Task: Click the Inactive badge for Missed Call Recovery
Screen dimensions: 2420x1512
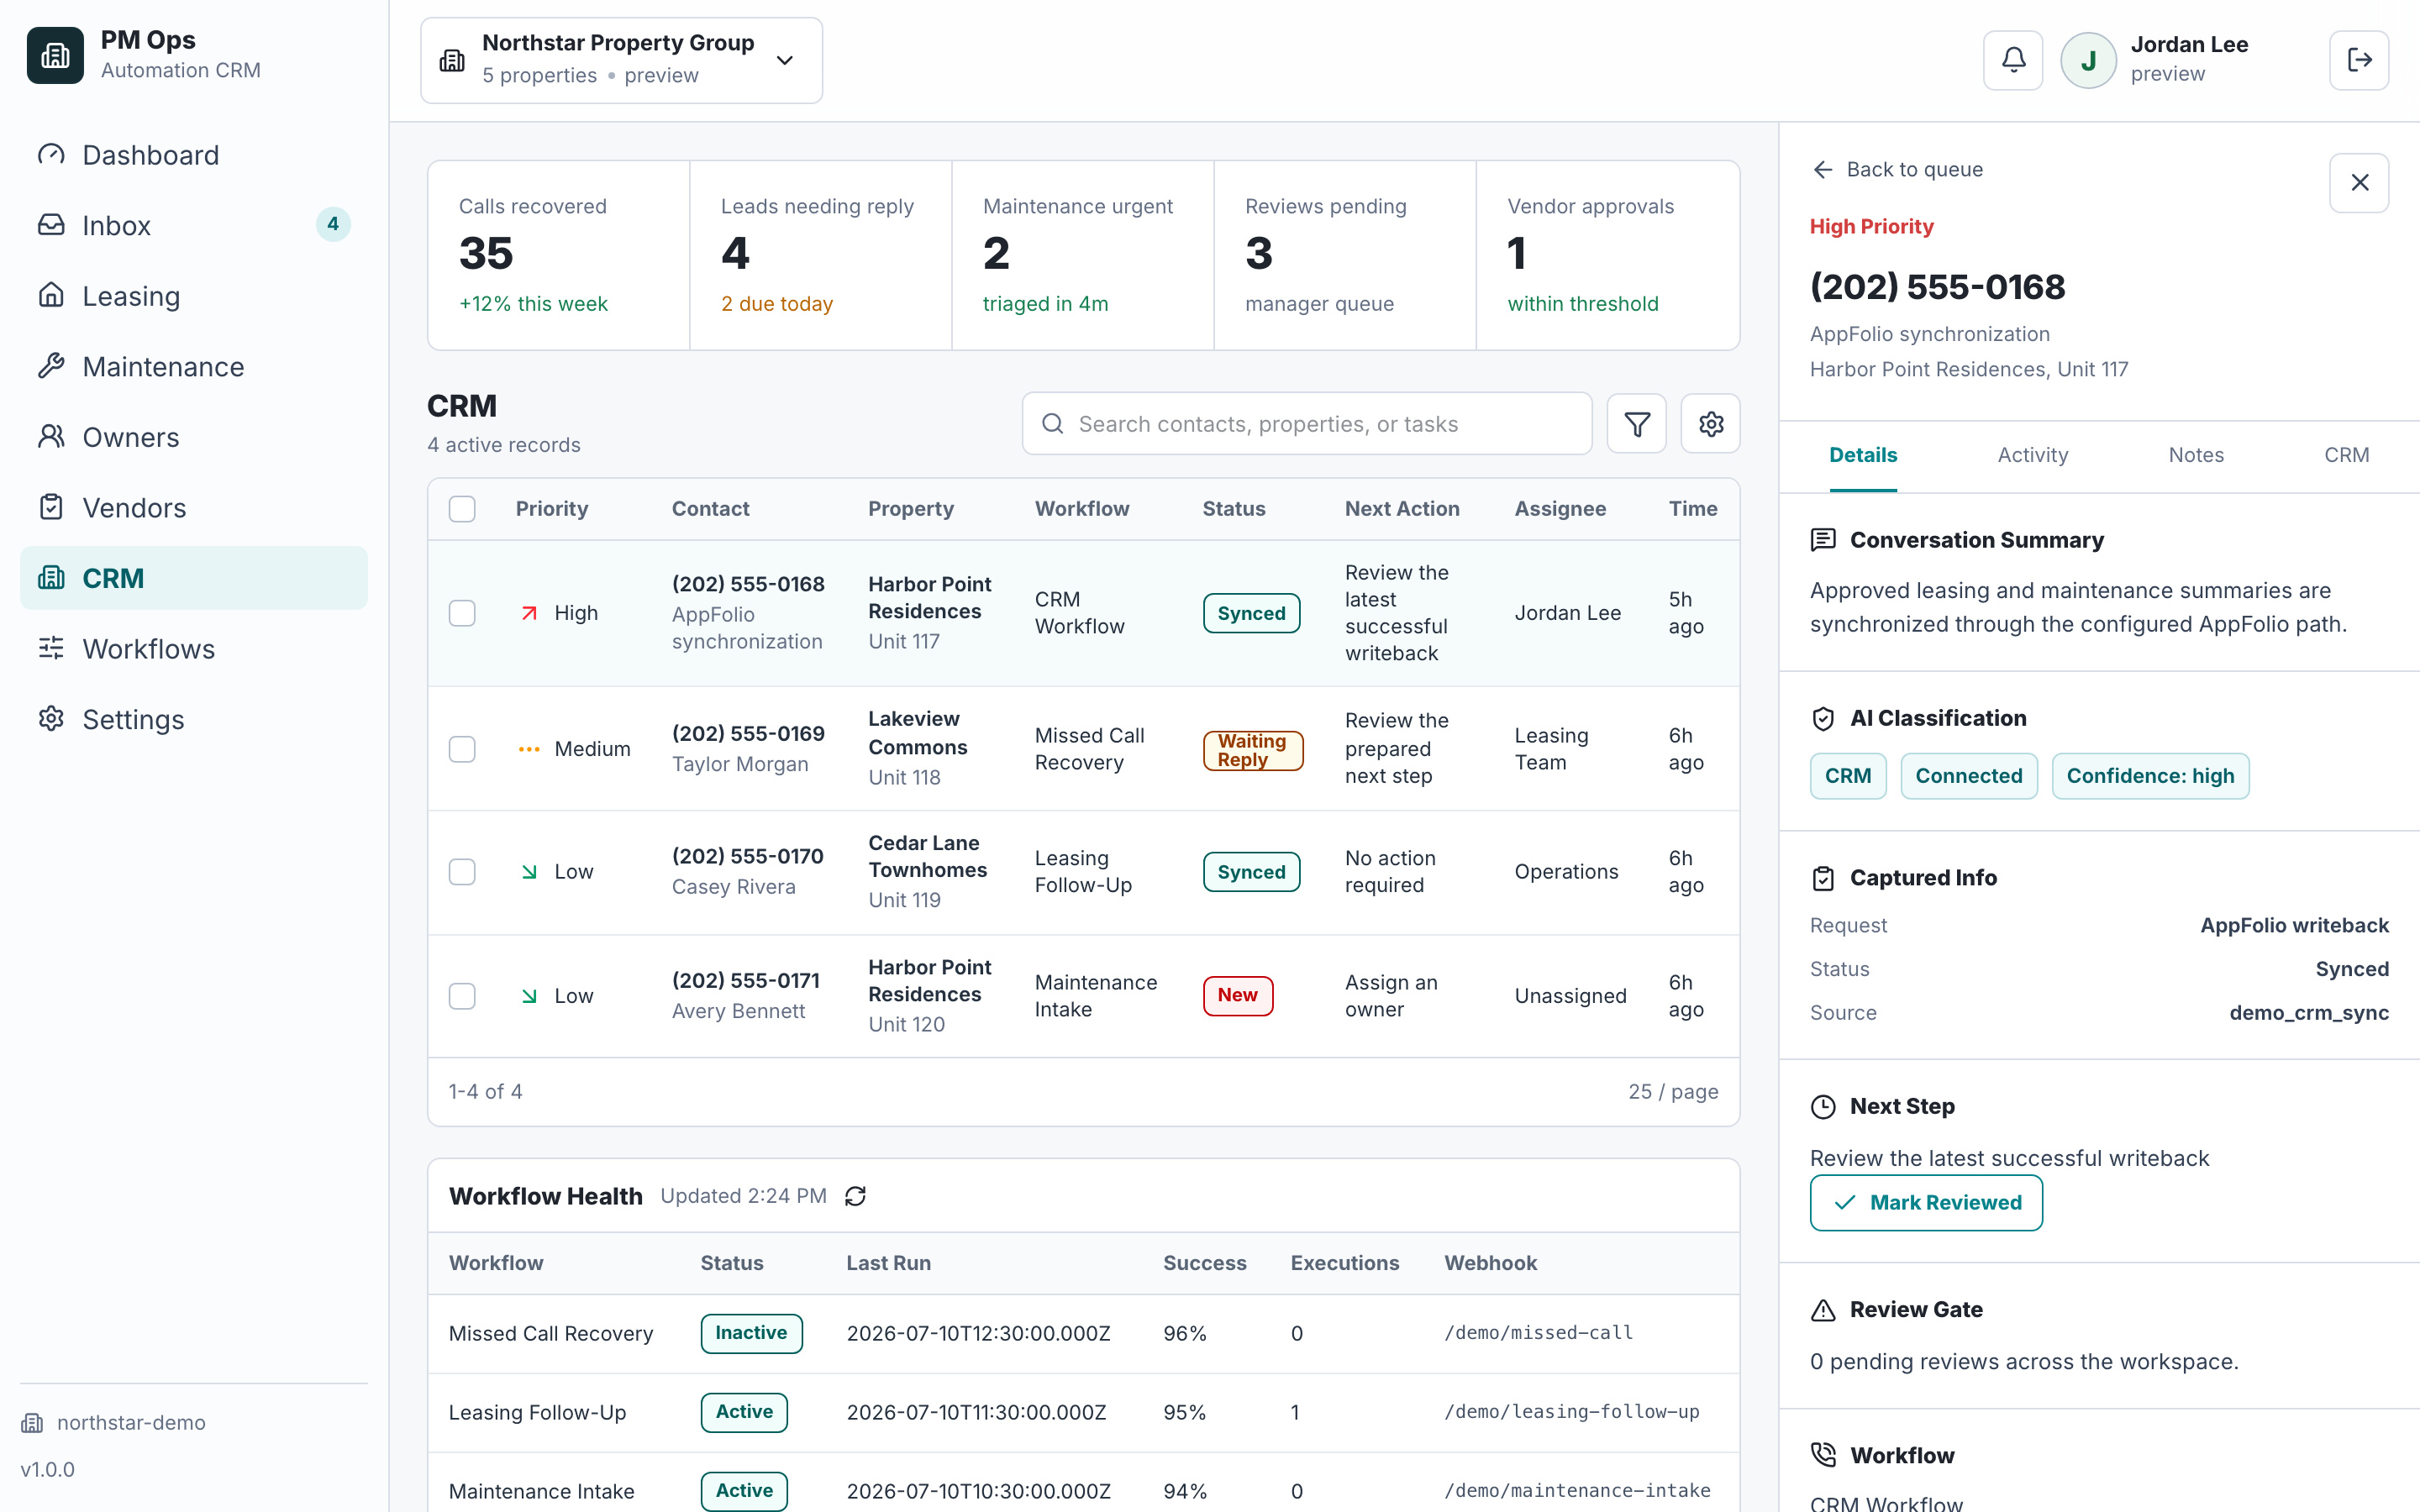Action: (751, 1333)
